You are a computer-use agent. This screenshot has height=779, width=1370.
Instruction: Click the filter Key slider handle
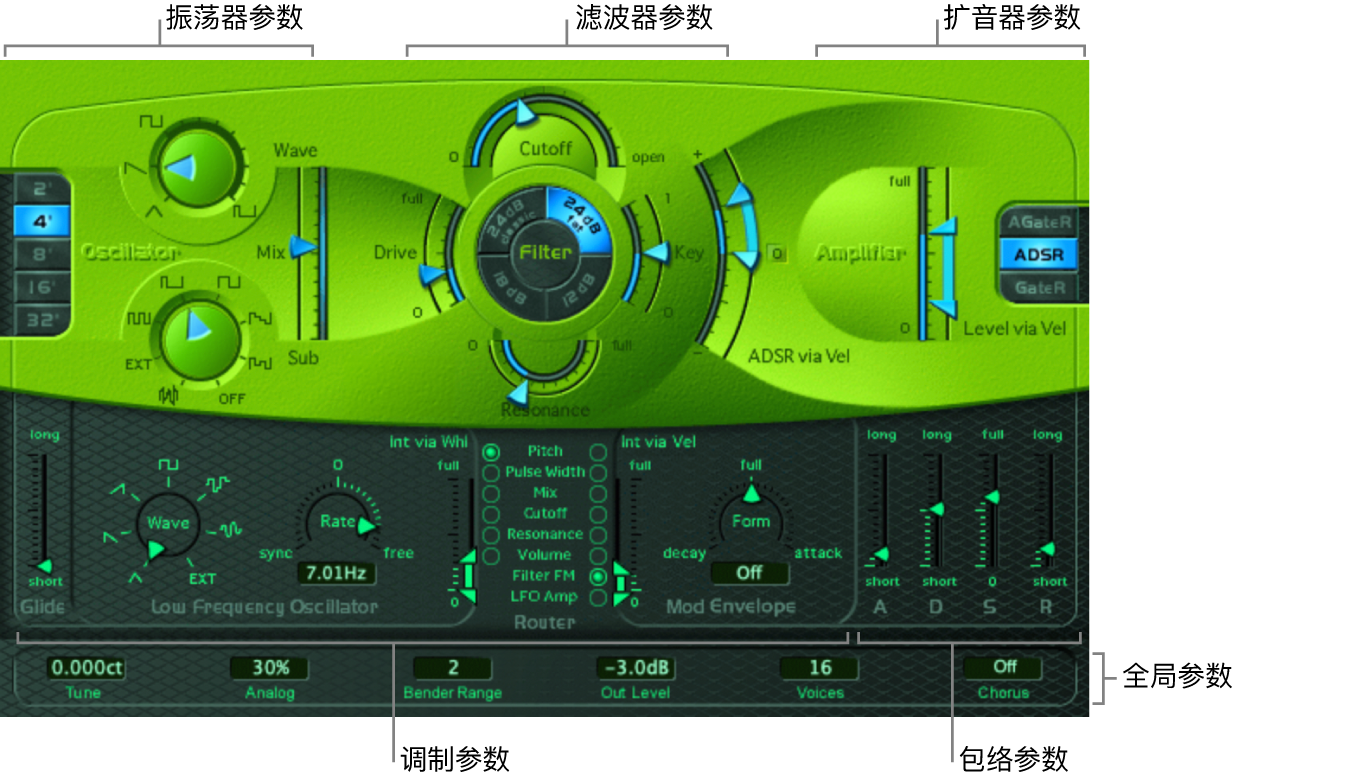tap(655, 254)
